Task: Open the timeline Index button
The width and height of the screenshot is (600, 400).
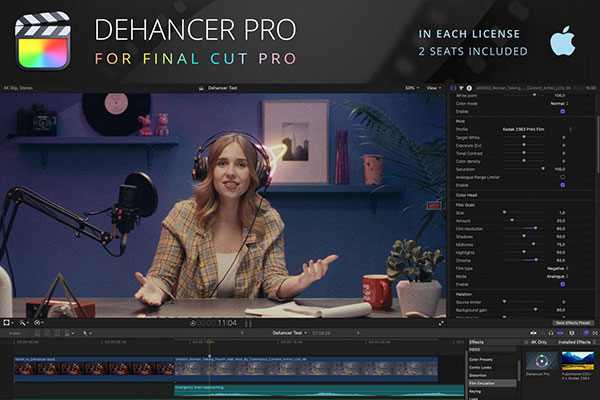Action: click(x=15, y=333)
